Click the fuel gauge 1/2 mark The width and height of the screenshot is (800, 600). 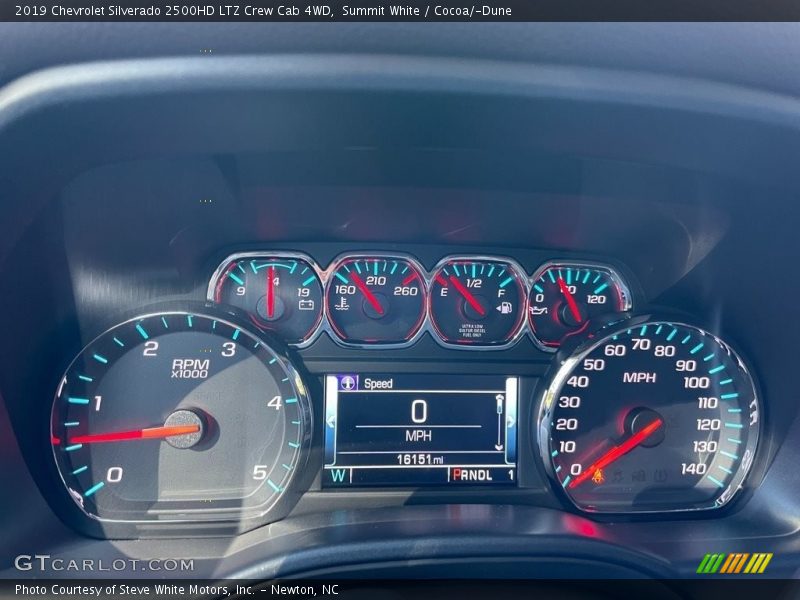pyautogui.click(x=474, y=283)
